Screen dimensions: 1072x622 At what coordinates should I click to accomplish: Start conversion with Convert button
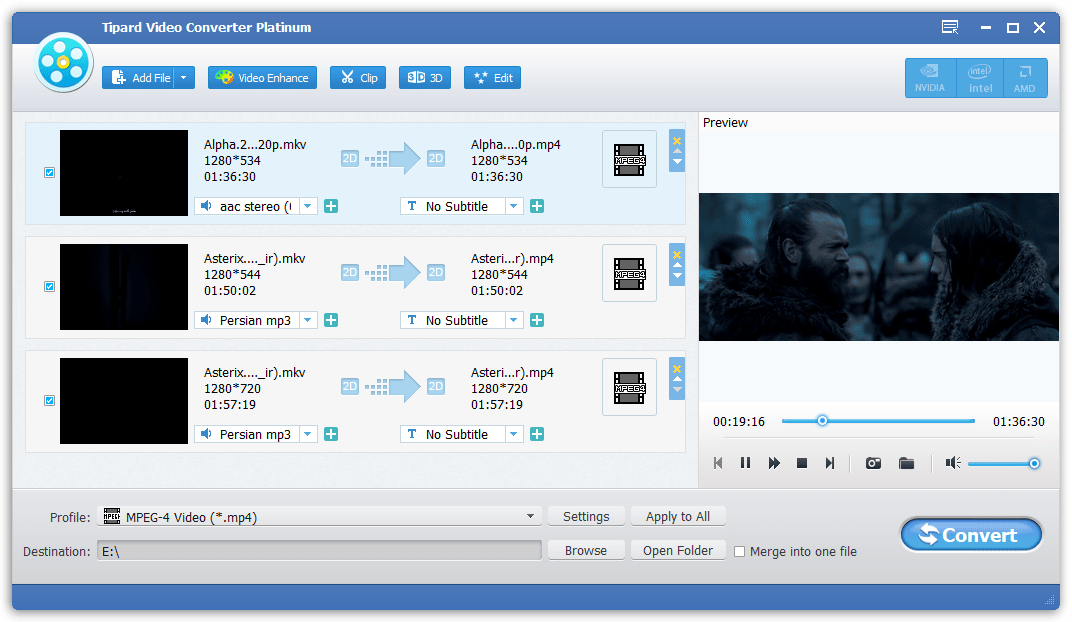(971, 535)
